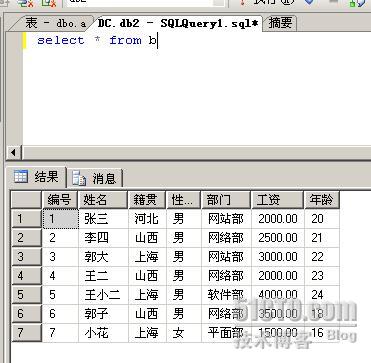Click the 山西 cell in 王二's row
This screenshot has height=363, width=371.
147,276
